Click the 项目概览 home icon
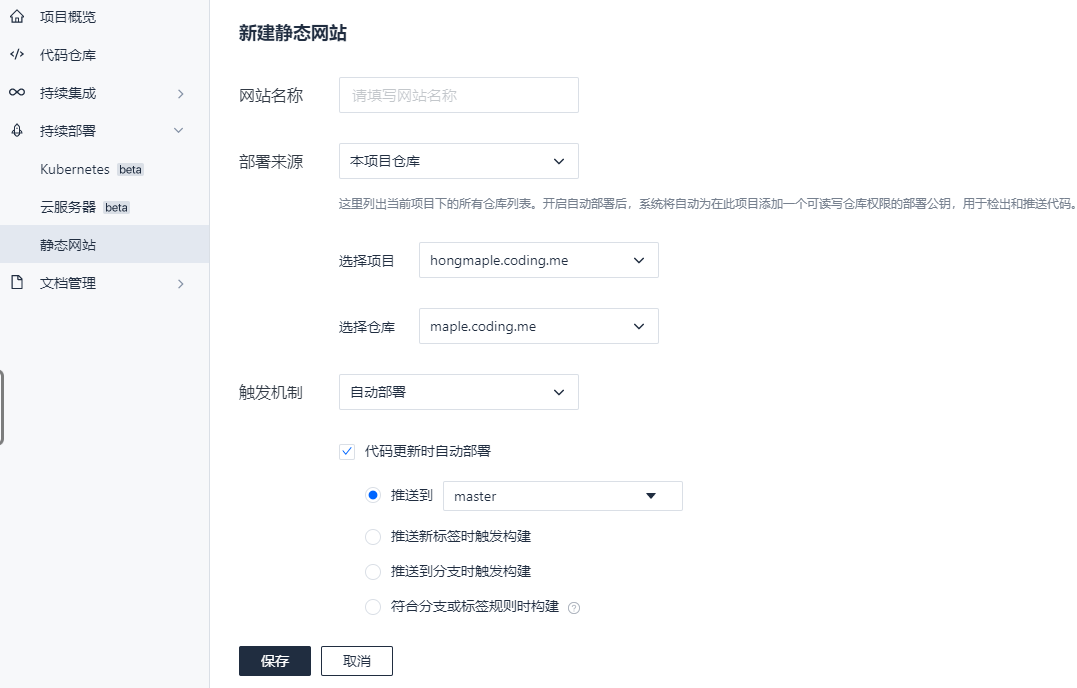Screen dimensions: 1077x688 click(x=16, y=16)
